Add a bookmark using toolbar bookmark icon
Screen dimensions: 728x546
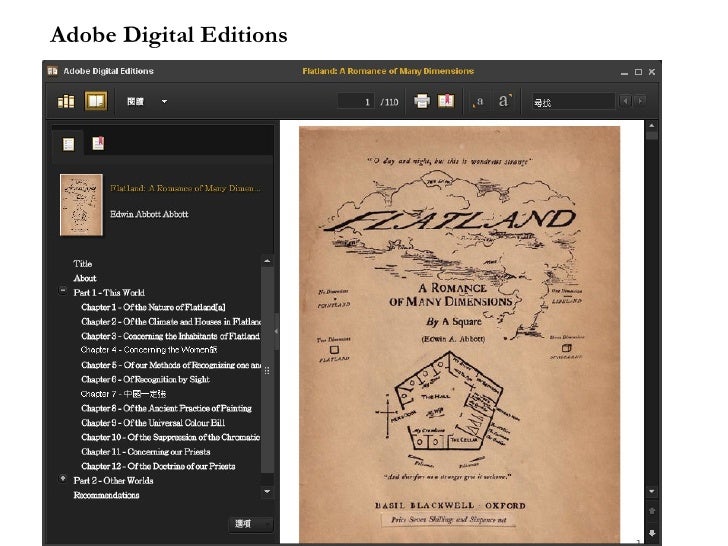pos(446,101)
